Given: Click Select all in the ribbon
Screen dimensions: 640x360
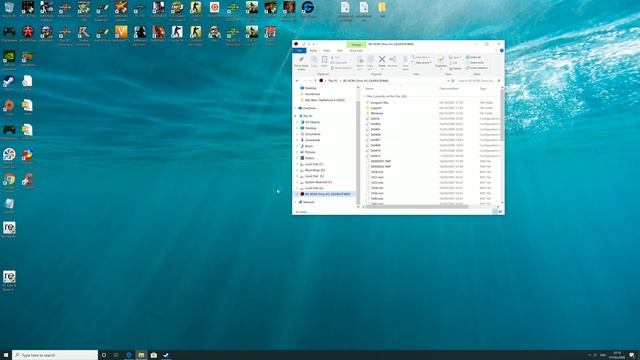Looking at the screenshot, I should click(x=473, y=58).
